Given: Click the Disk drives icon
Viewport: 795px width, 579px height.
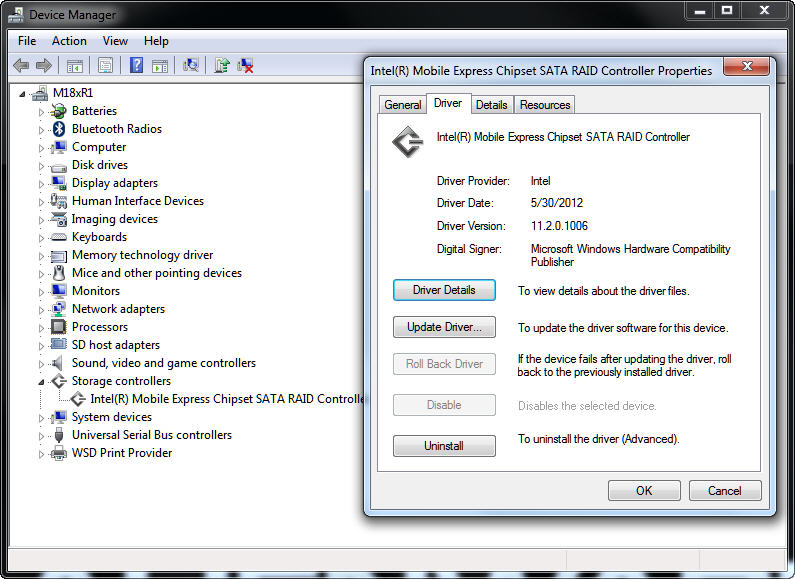Looking at the screenshot, I should coord(59,166).
